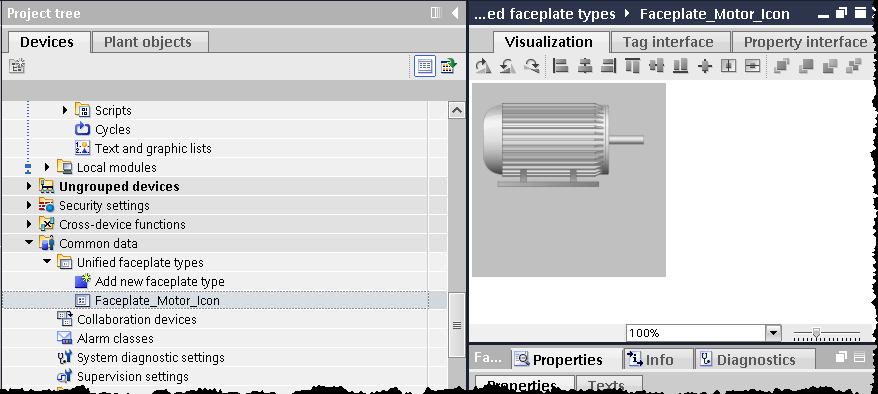
Task: Click the inspector panel collapse lines icon
Action: click(861, 358)
